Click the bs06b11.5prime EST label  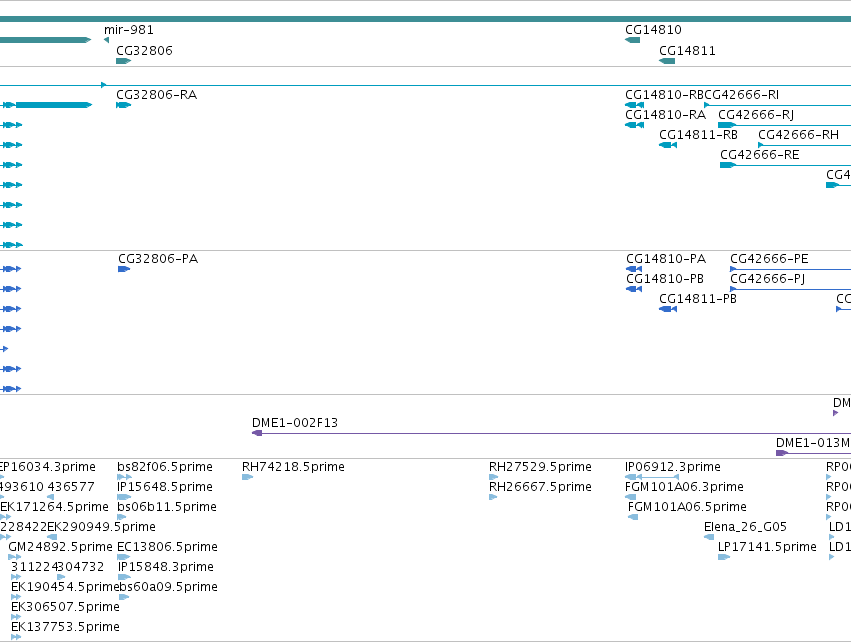coord(167,507)
